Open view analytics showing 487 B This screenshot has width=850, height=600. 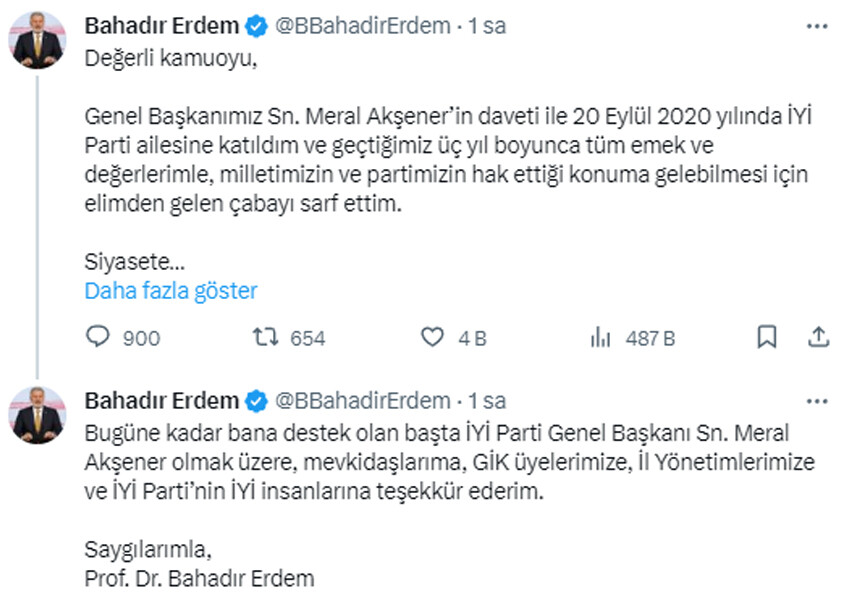tap(601, 338)
